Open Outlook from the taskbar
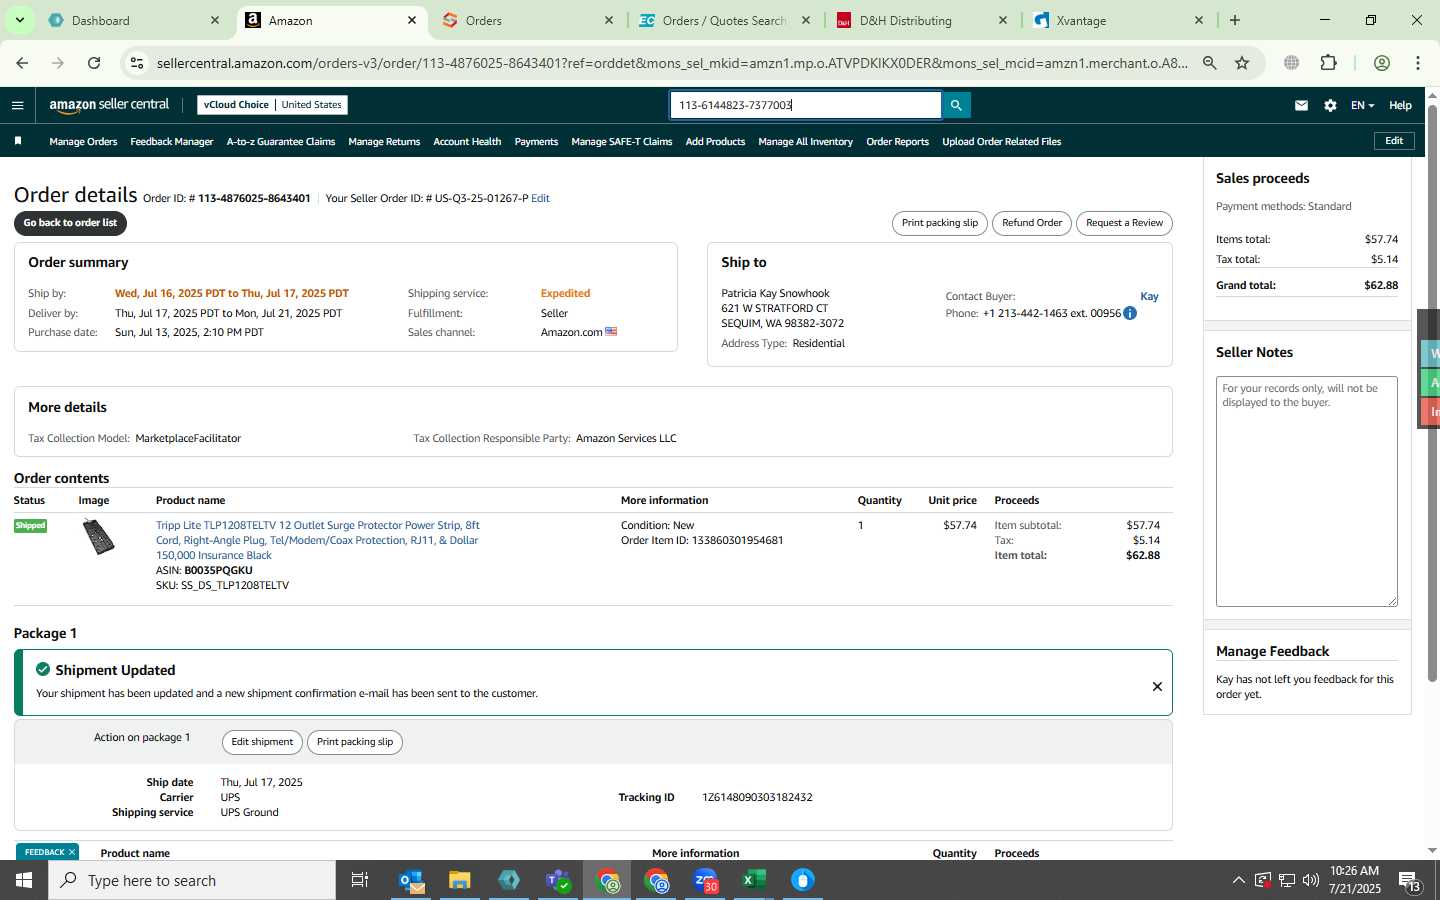The height and width of the screenshot is (900, 1440). [412, 880]
